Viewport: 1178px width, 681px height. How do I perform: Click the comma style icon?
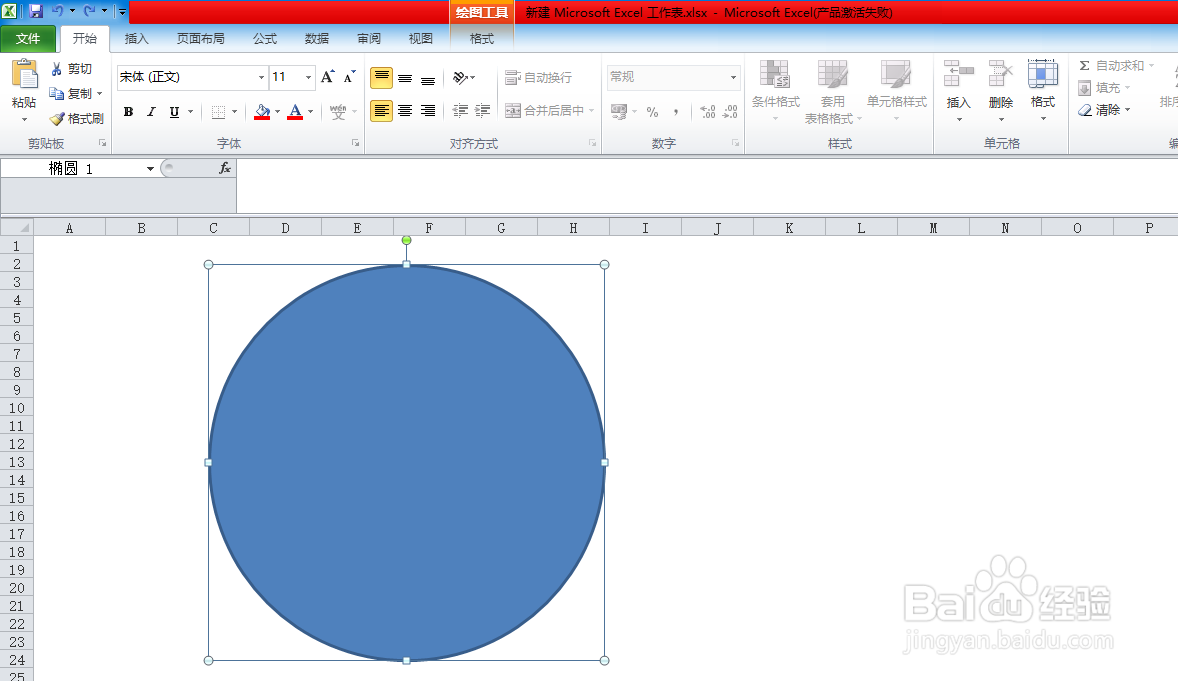pyautogui.click(x=675, y=112)
